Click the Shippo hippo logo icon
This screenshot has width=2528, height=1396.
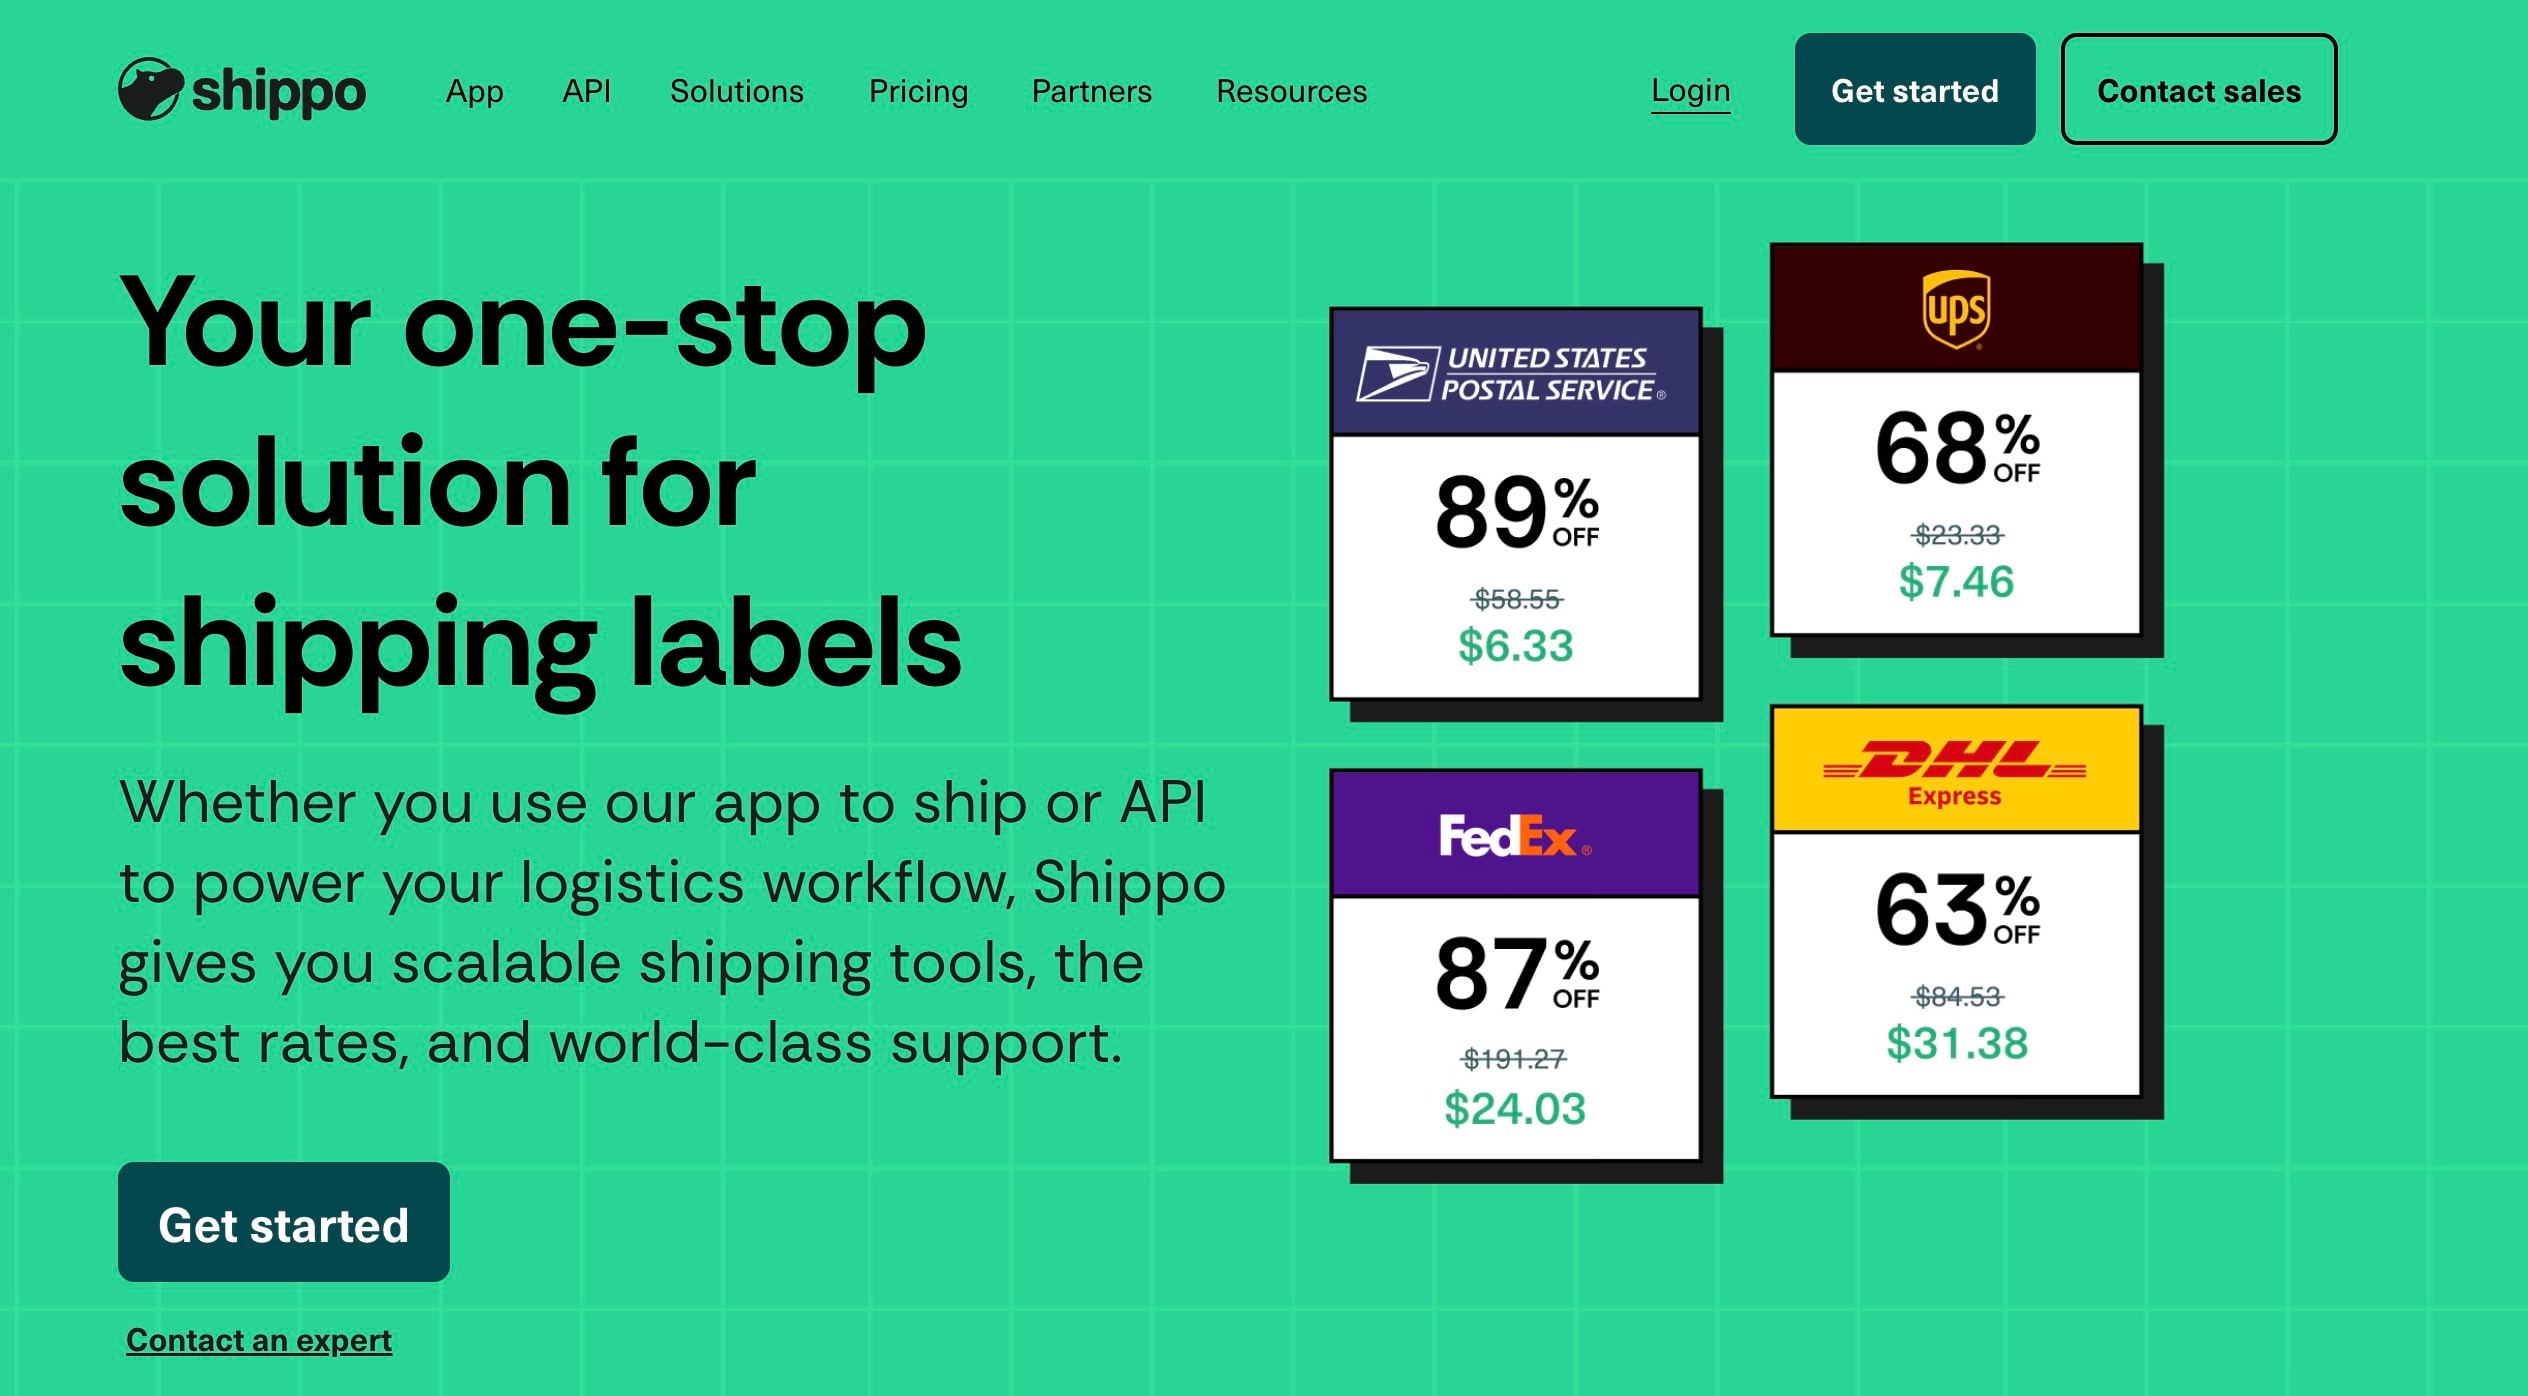click(150, 89)
